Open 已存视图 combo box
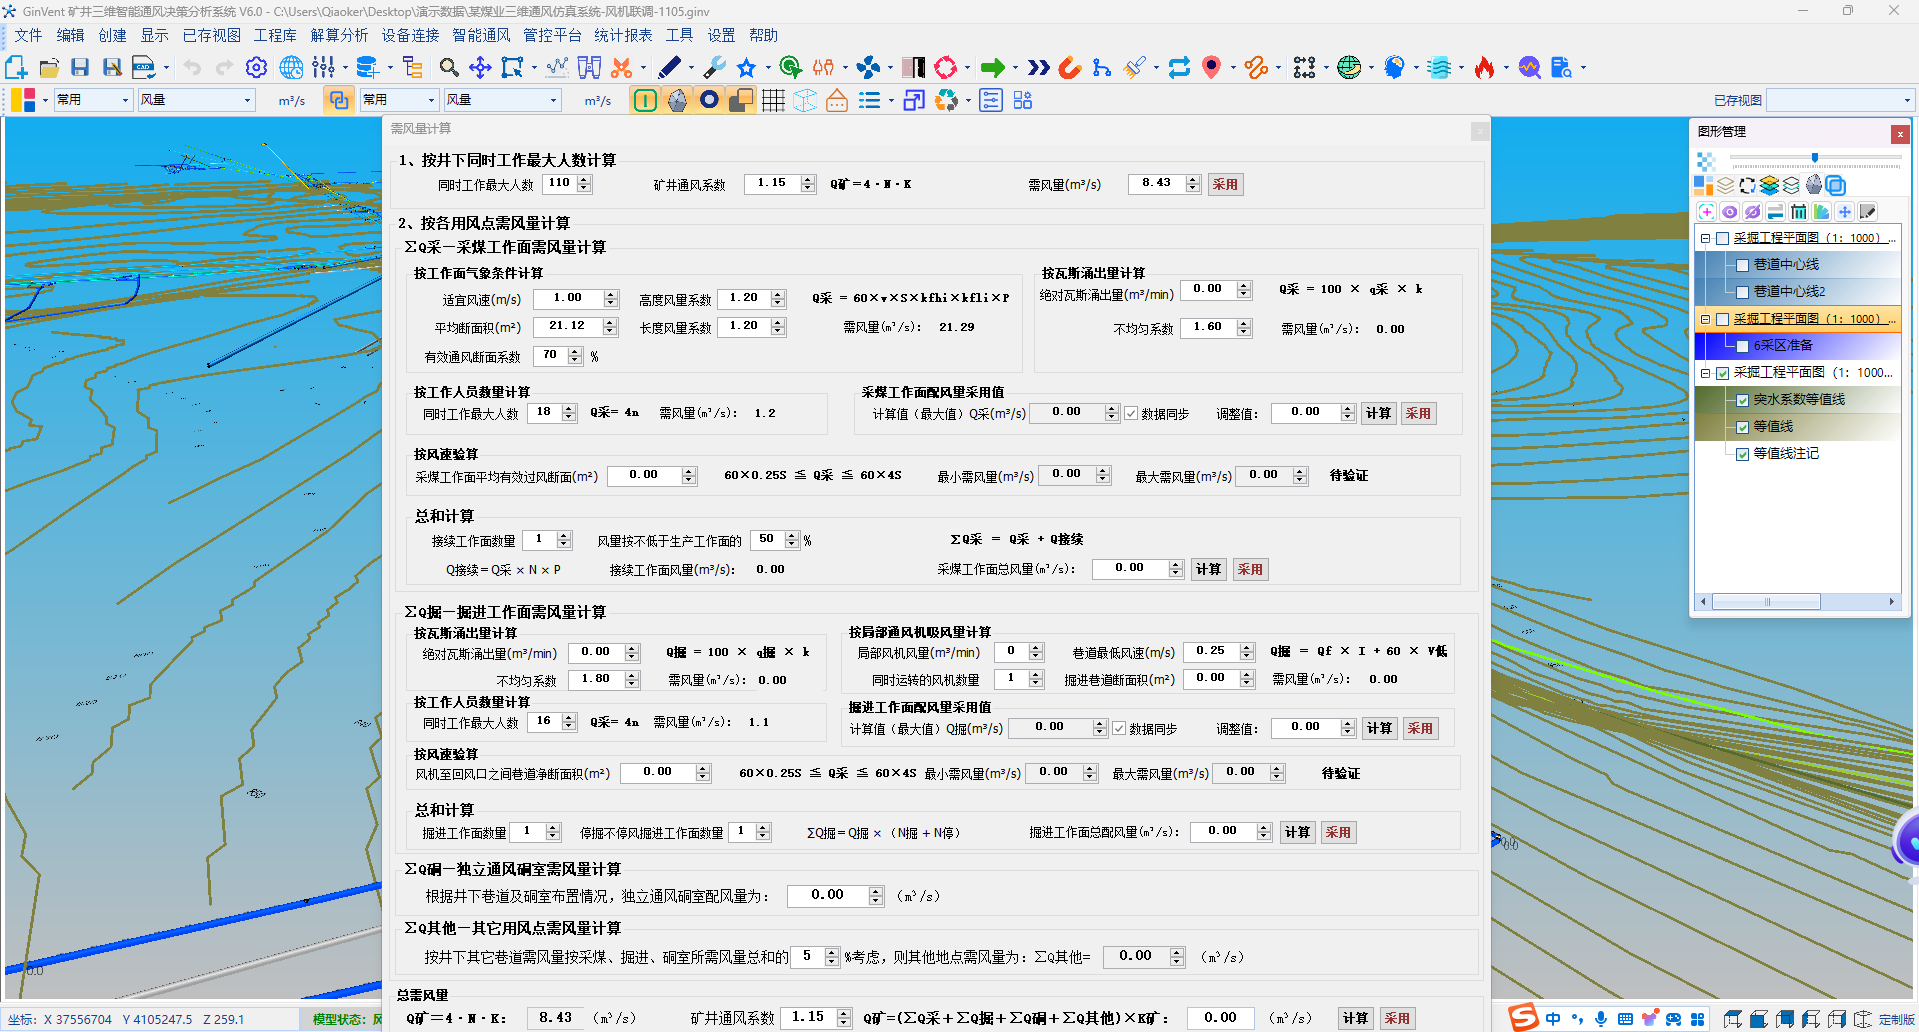 click(x=1840, y=100)
